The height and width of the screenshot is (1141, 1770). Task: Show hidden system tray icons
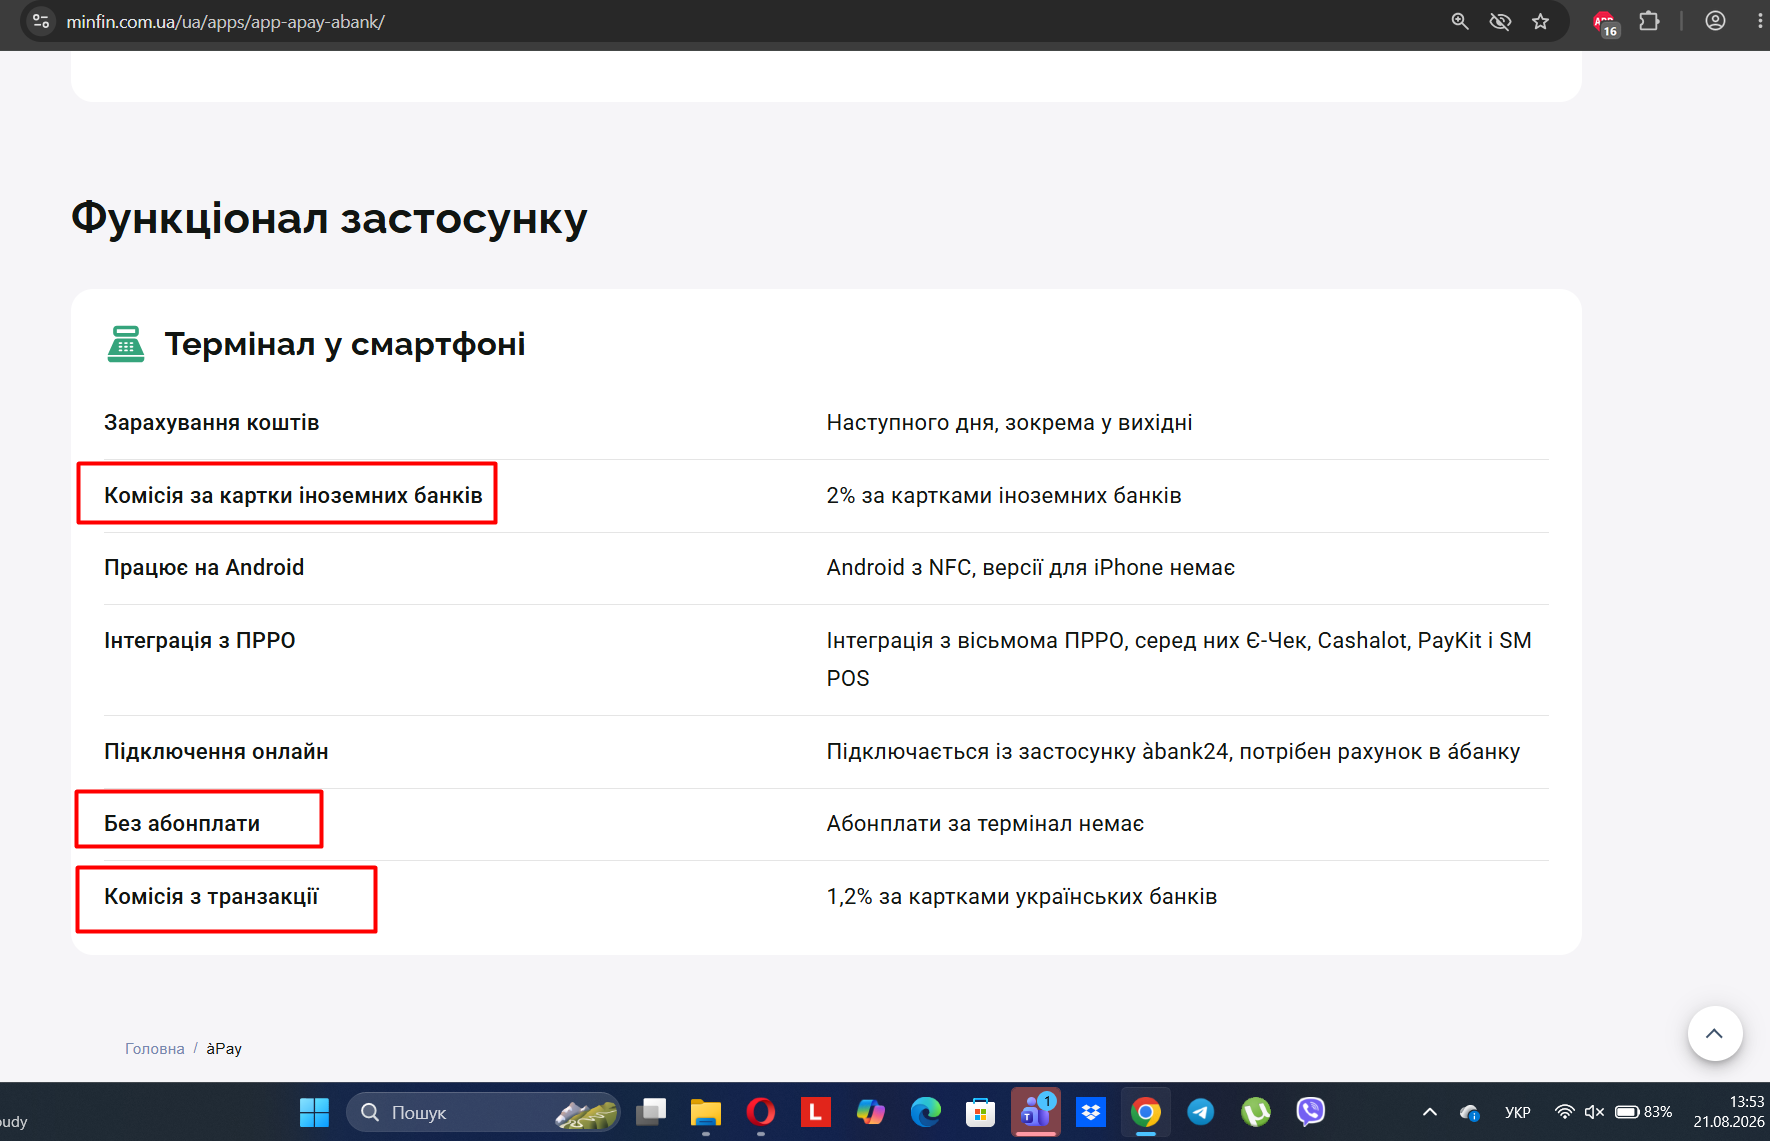[x=1430, y=1112]
